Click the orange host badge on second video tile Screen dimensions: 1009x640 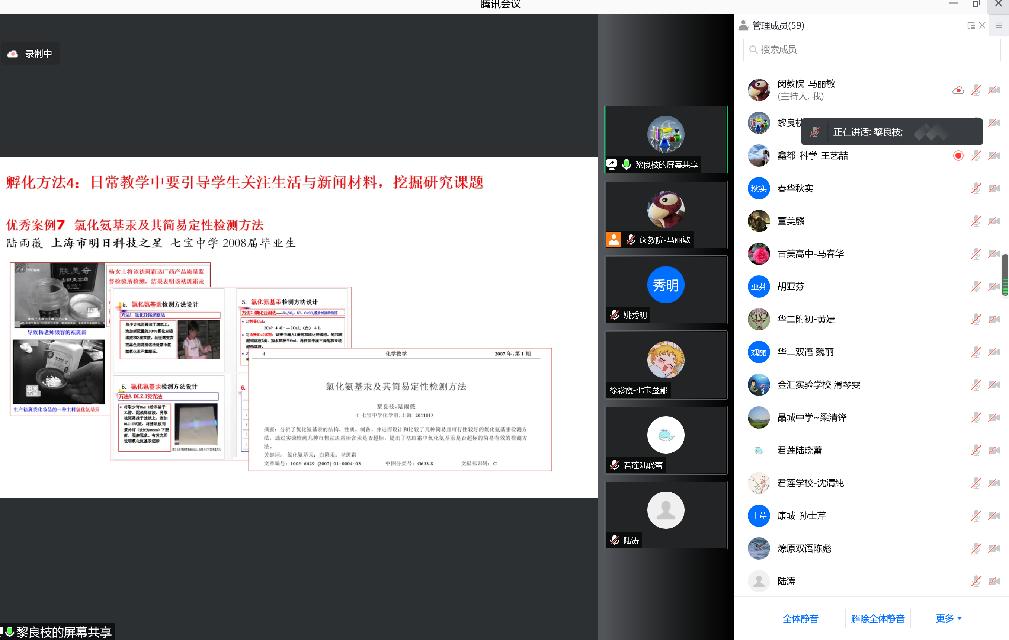pos(613,239)
